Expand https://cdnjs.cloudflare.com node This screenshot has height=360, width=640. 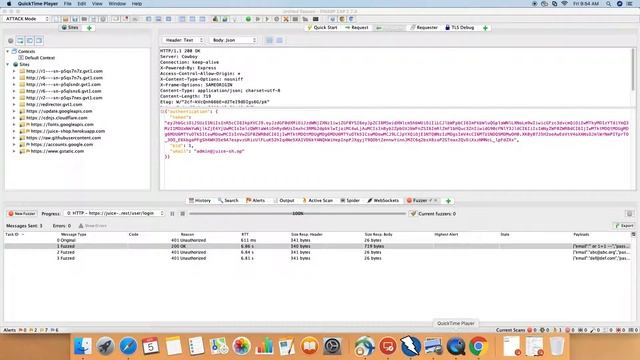pos(14,118)
